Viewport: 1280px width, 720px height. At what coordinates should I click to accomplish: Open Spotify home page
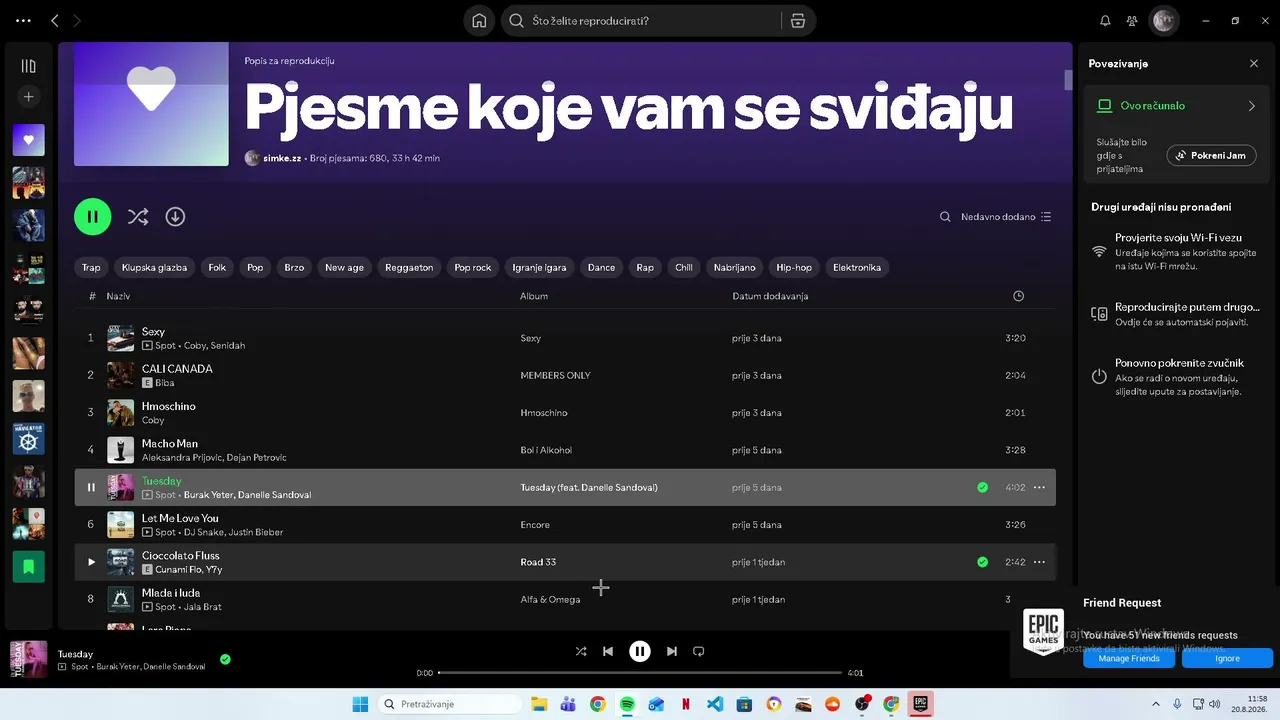[480, 21]
